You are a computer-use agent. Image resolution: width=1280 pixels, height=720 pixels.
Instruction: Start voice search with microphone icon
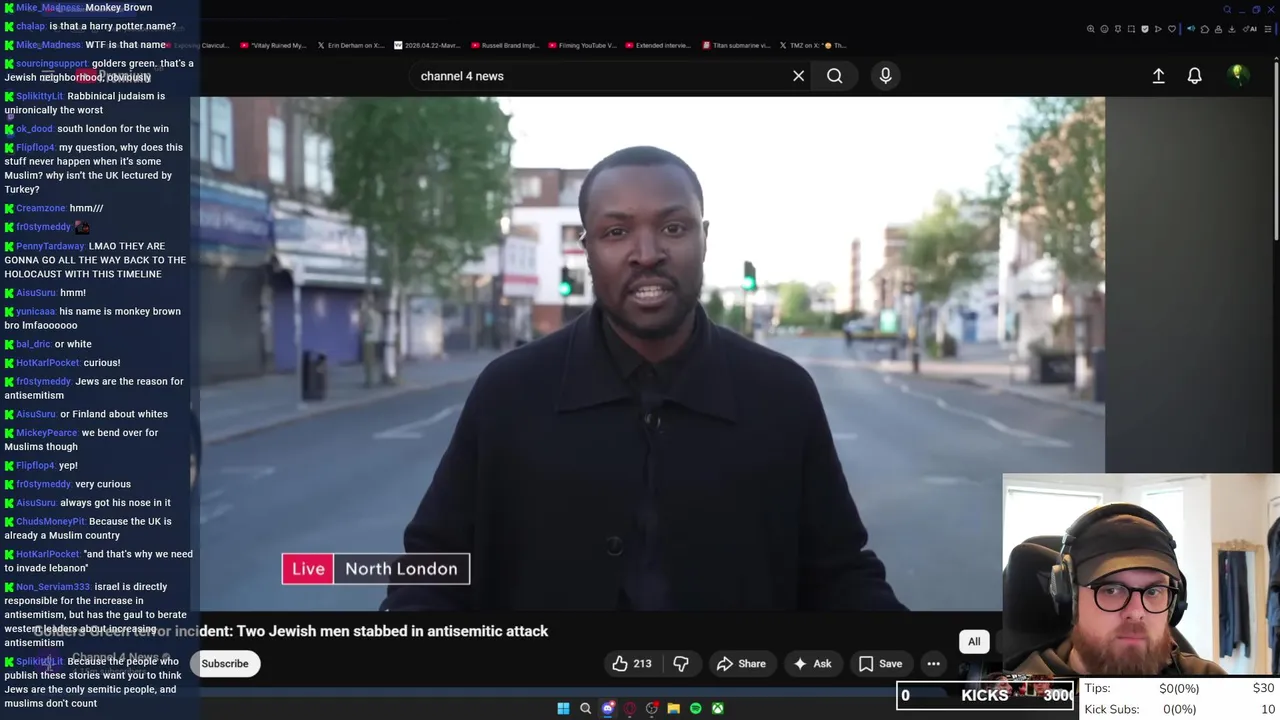[x=885, y=76]
